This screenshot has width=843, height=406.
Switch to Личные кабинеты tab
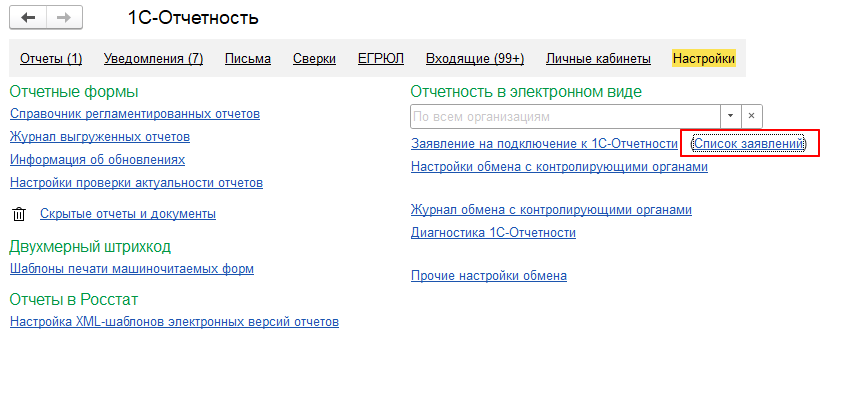point(598,59)
